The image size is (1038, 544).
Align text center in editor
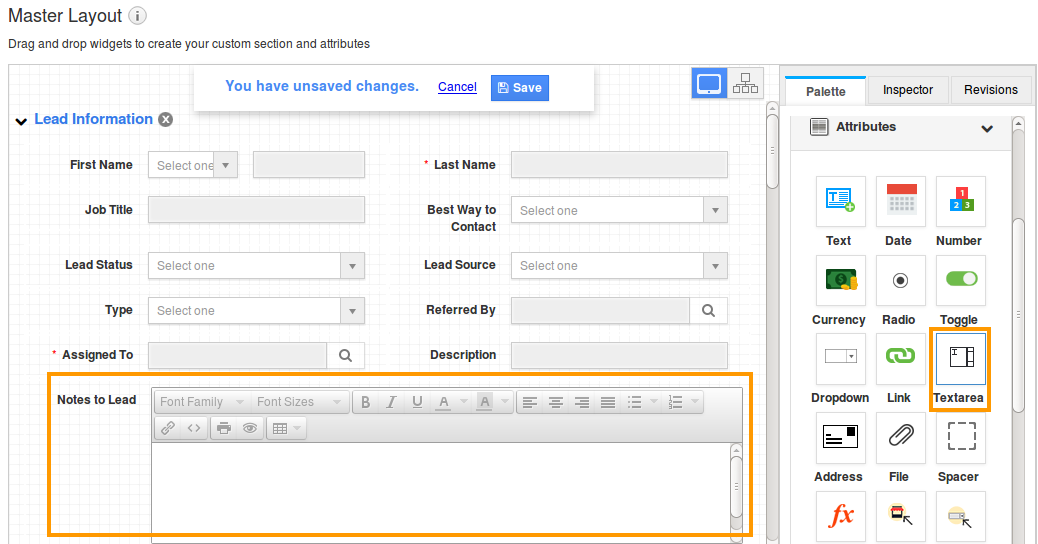(x=555, y=402)
